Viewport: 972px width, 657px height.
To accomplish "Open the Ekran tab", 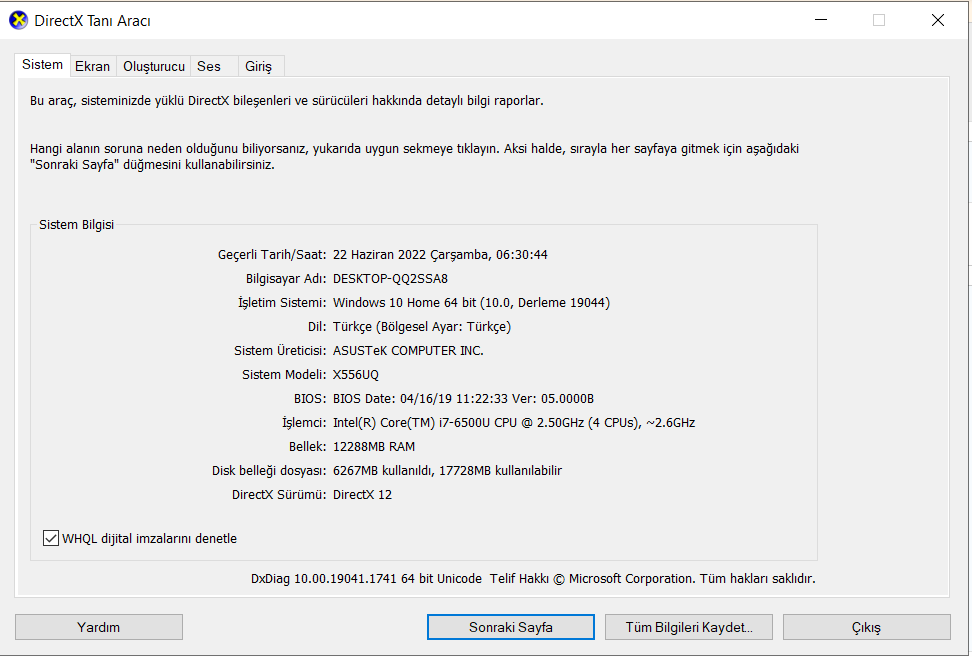I will (92, 66).
